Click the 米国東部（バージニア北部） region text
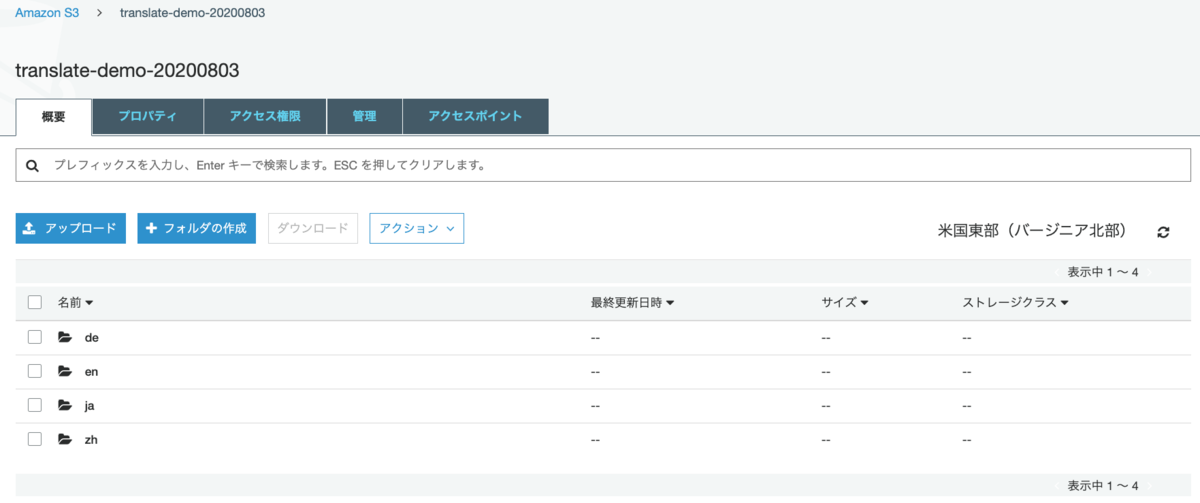This screenshot has height=503, width=1200. pos(1033,231)
